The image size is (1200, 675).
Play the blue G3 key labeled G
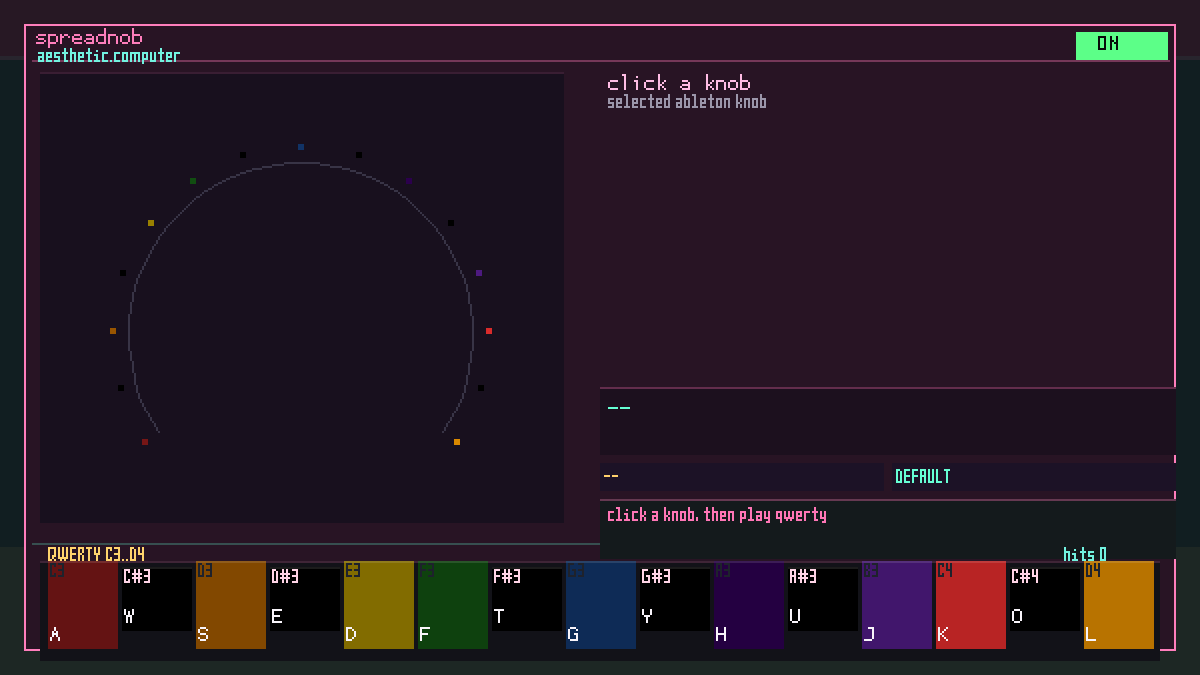[x=601, y=605]
